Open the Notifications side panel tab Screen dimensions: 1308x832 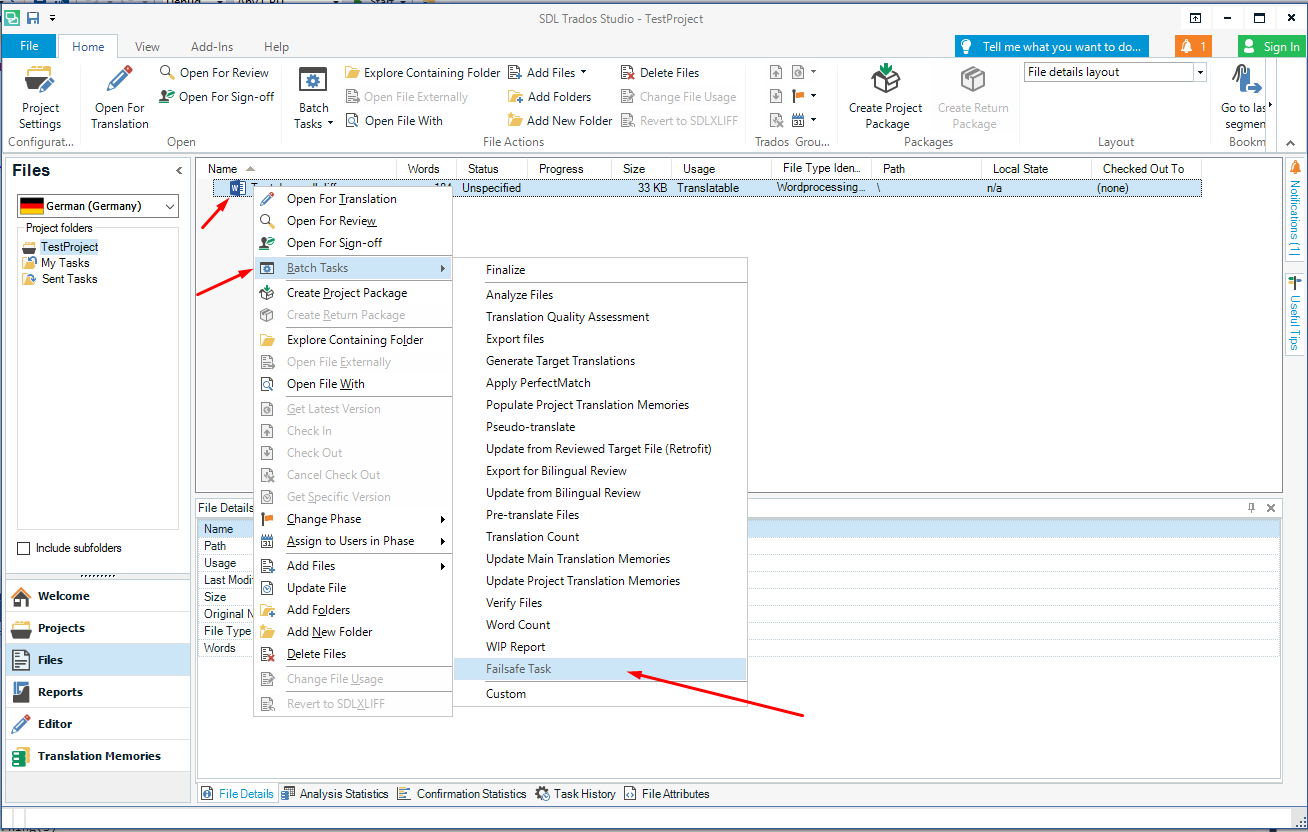pyautogui.click(x=1294, y=208)
